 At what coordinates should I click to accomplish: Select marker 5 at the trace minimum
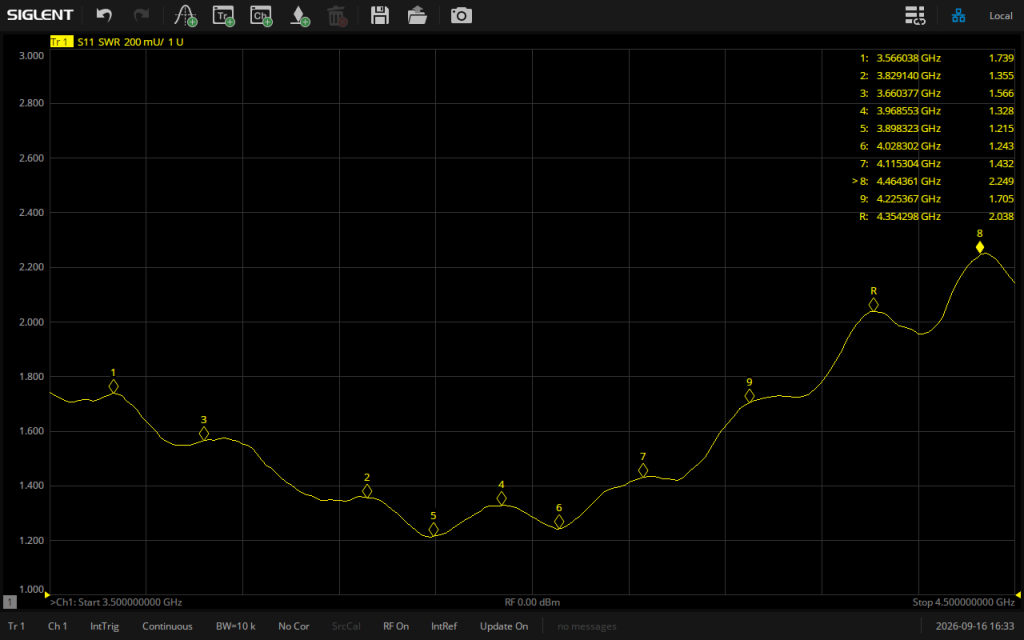point(434,530)
